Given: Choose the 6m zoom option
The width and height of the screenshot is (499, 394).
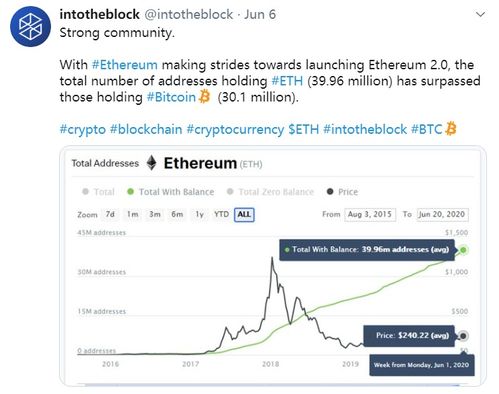Looking at the screenshot, I should point(177,214).
